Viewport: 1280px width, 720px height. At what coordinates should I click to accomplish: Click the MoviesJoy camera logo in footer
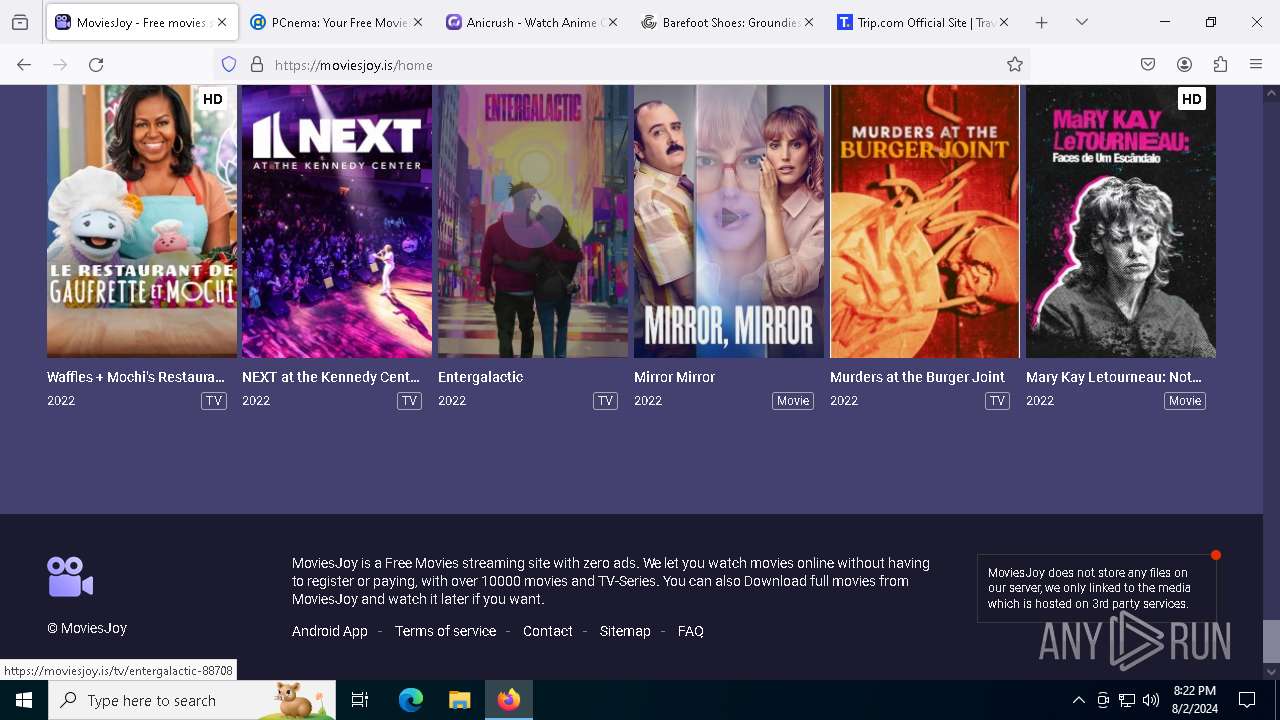point(70,577)
